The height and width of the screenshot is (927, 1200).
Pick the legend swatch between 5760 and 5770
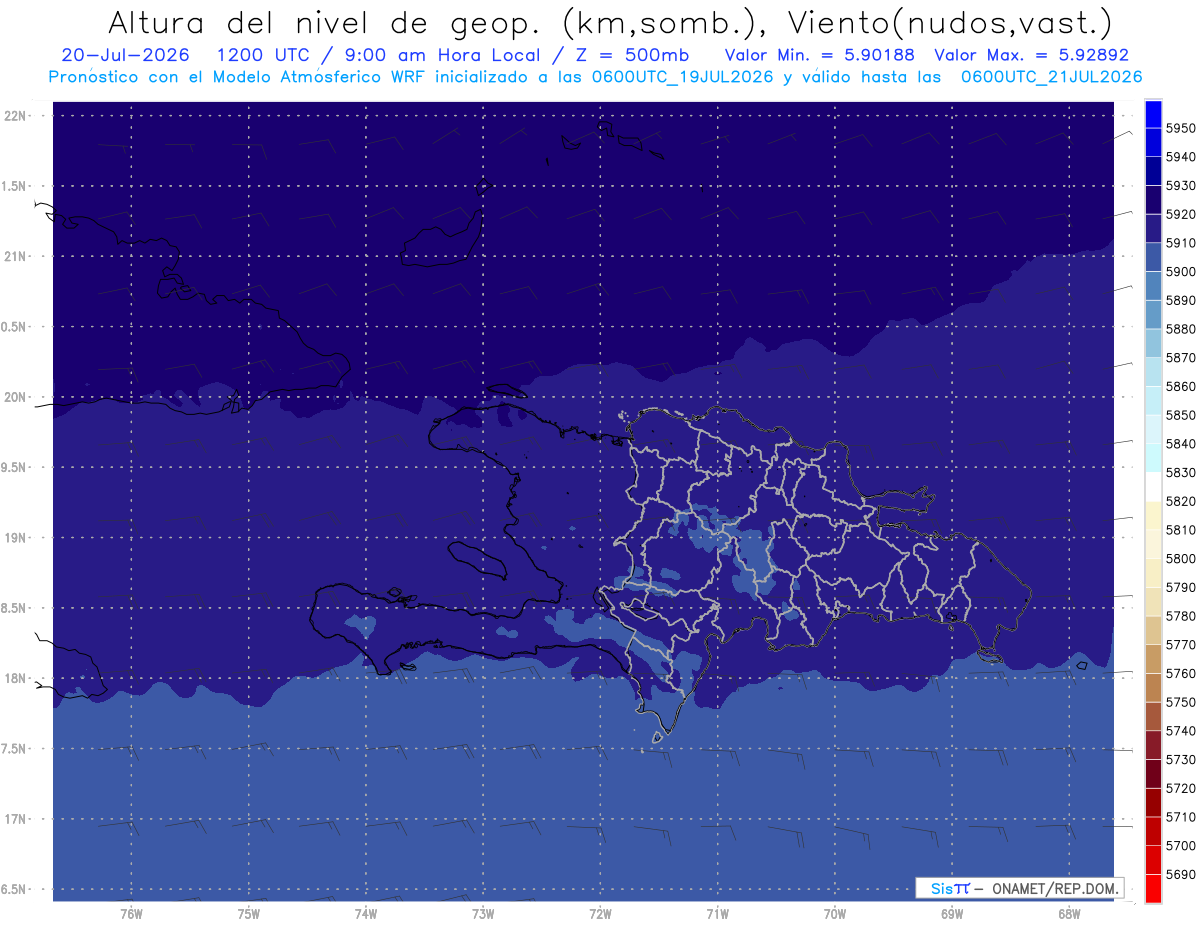coord(1153,659)
